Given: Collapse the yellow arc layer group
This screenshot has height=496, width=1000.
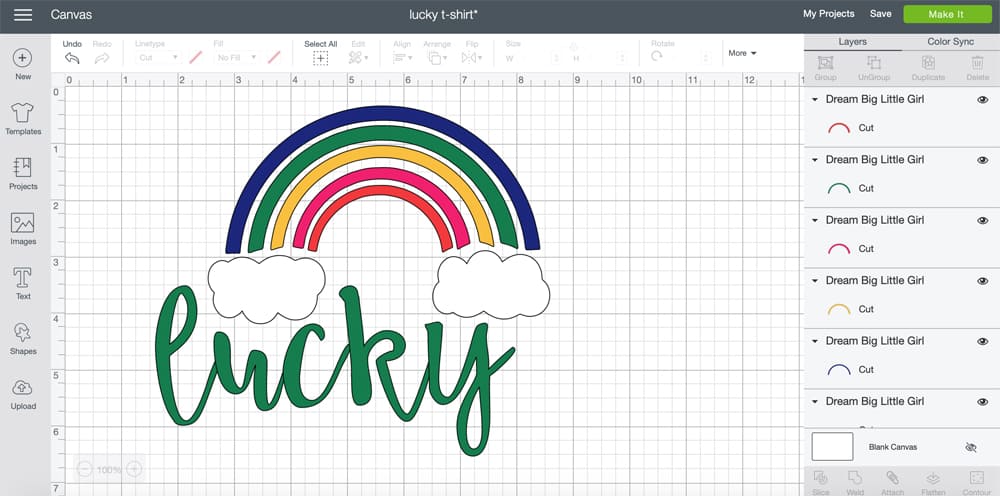Looking at the screenshot, I should 814,281.
